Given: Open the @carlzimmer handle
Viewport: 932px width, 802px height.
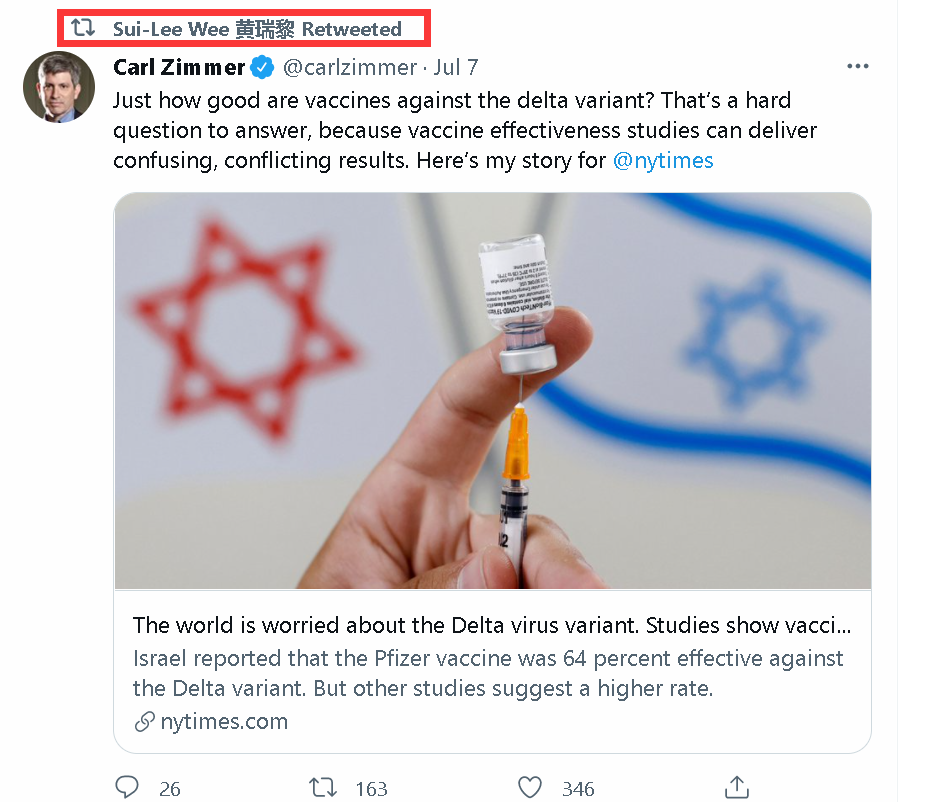Looking at the screenshot, I should tap(349, 68).
